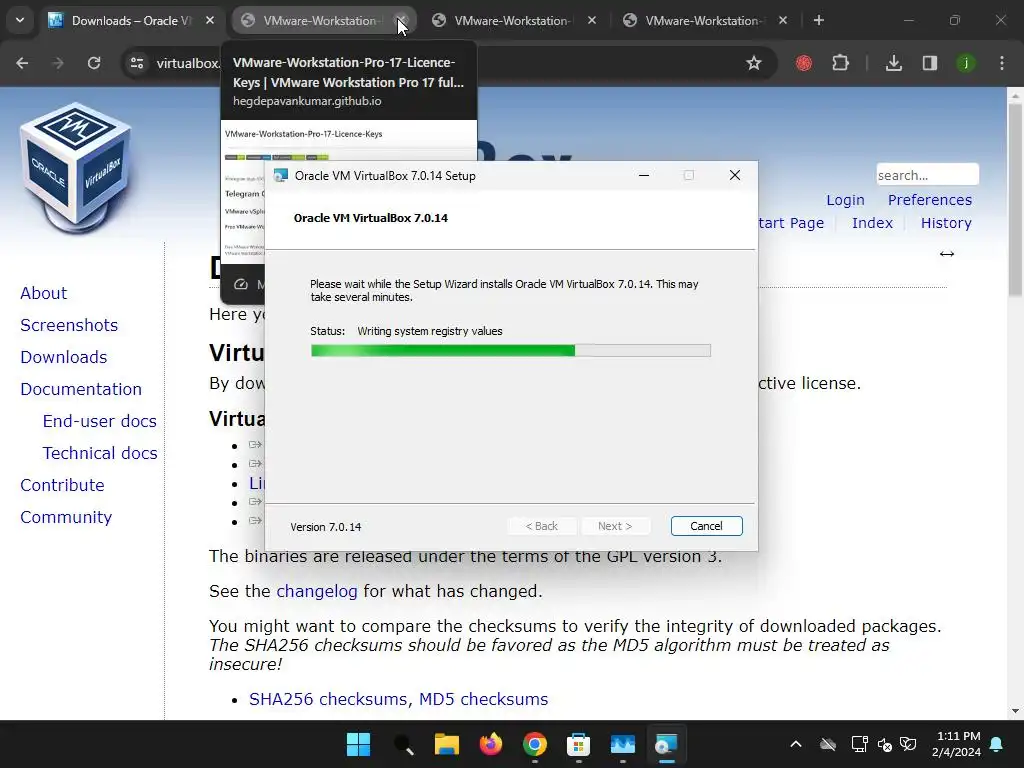This screenshot has width=1024, height=768.
Task: Open the Extensions puzzle menu
Action: 840,63
